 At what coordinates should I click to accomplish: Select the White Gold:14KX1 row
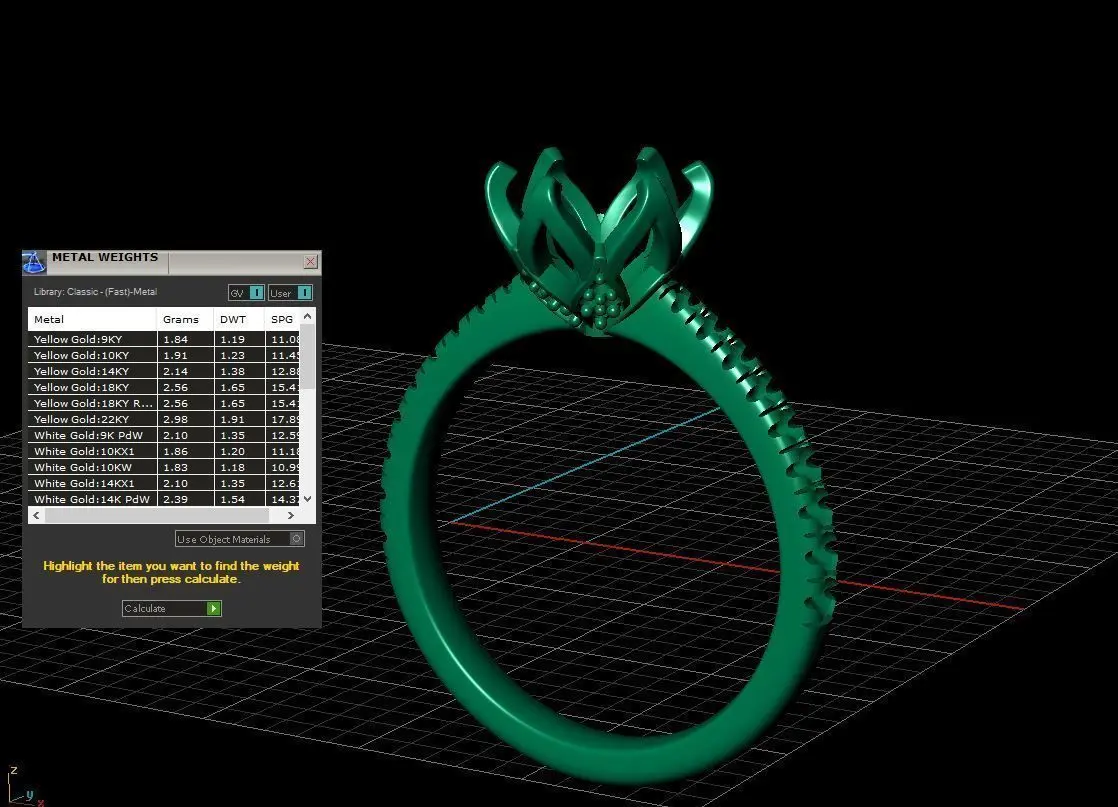164,483
